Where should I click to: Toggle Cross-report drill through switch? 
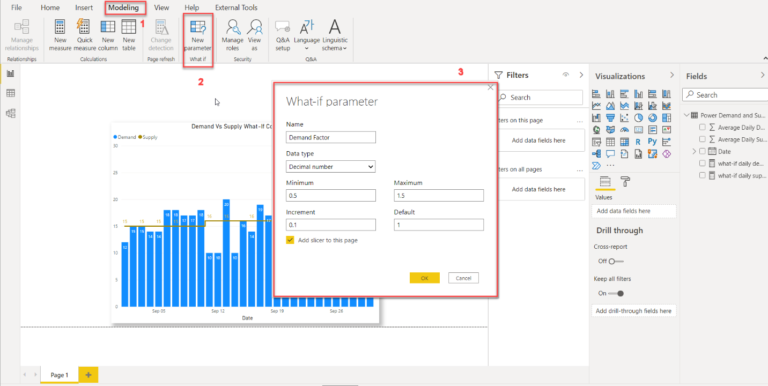[615, 261]
